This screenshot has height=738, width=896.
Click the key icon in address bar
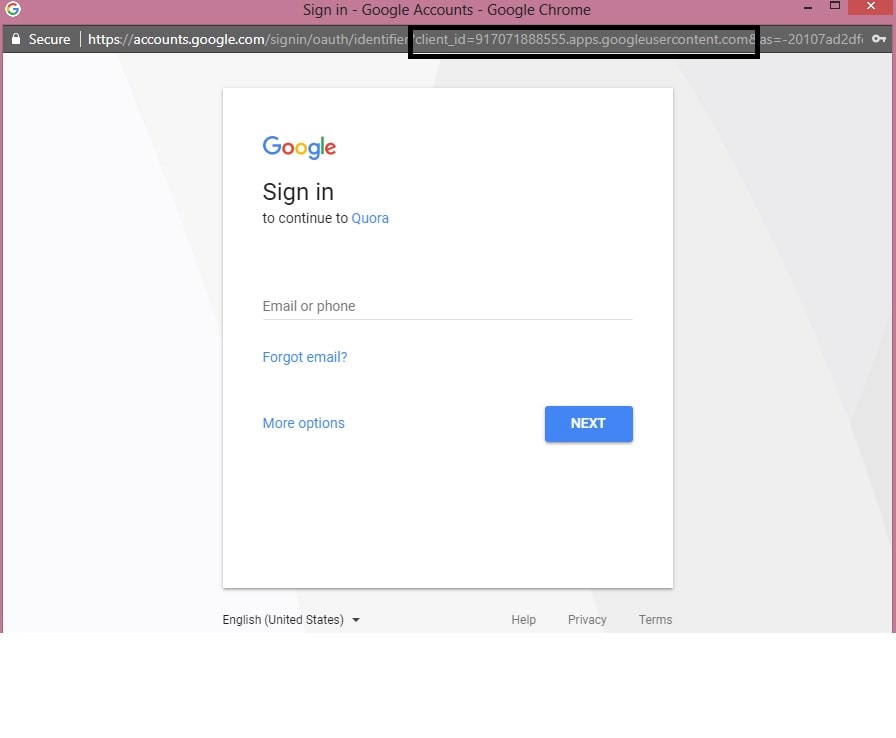tap(878, 39)
